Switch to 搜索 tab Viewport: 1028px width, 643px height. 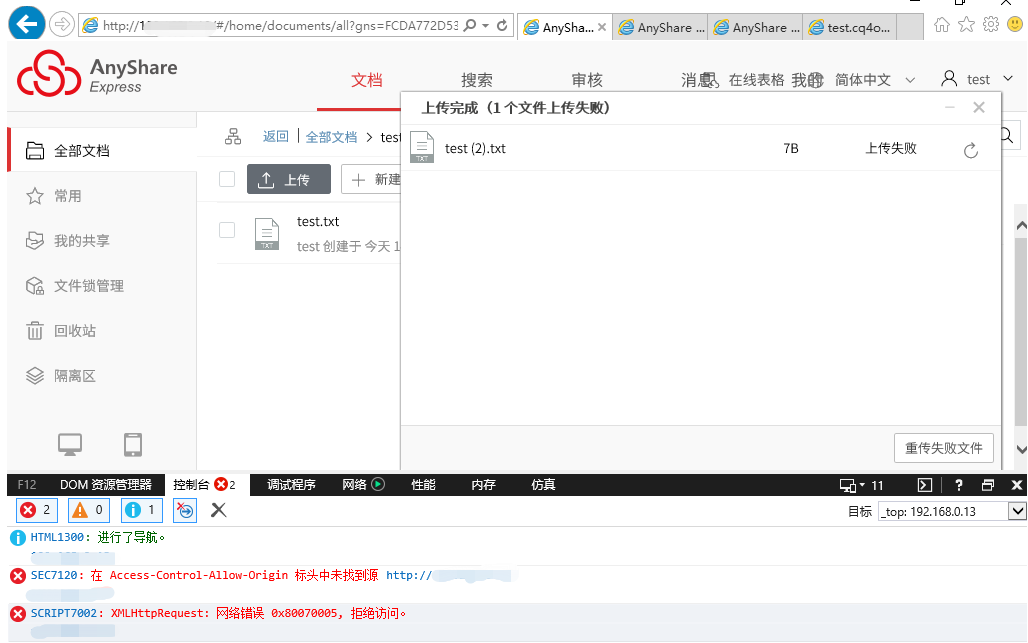tap(477, 80)
